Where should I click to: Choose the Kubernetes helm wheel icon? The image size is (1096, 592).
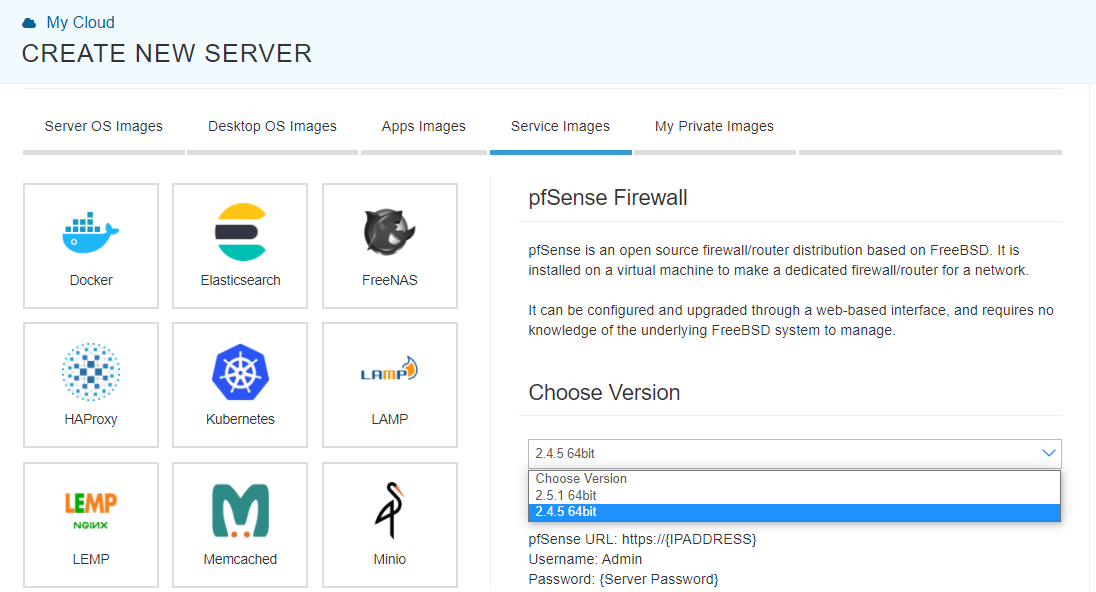tap(240, 372)
